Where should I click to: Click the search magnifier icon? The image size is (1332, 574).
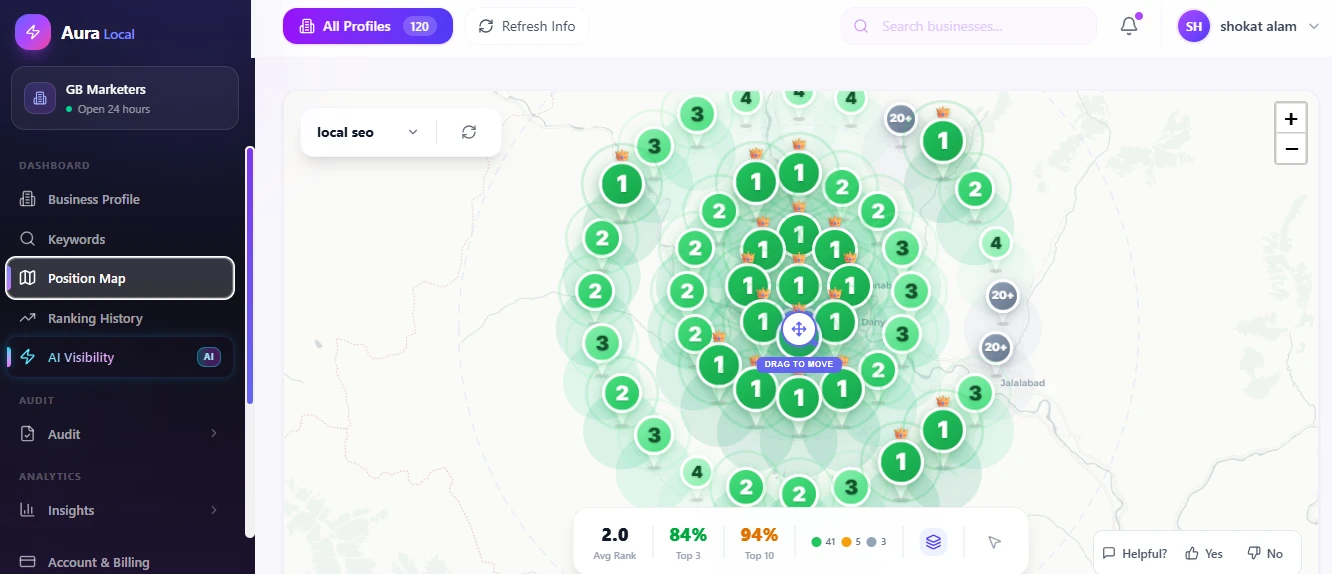point(861,26)
